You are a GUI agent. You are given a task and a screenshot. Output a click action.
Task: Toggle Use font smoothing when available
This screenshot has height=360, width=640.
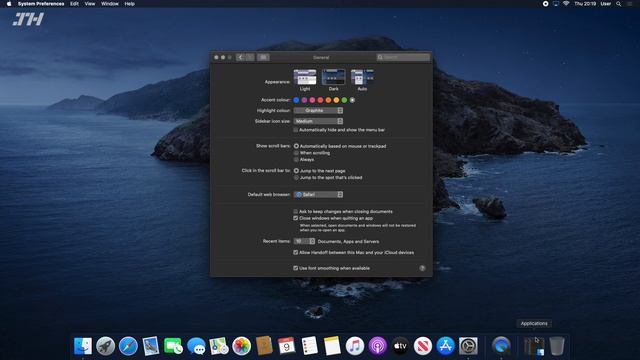296,268
